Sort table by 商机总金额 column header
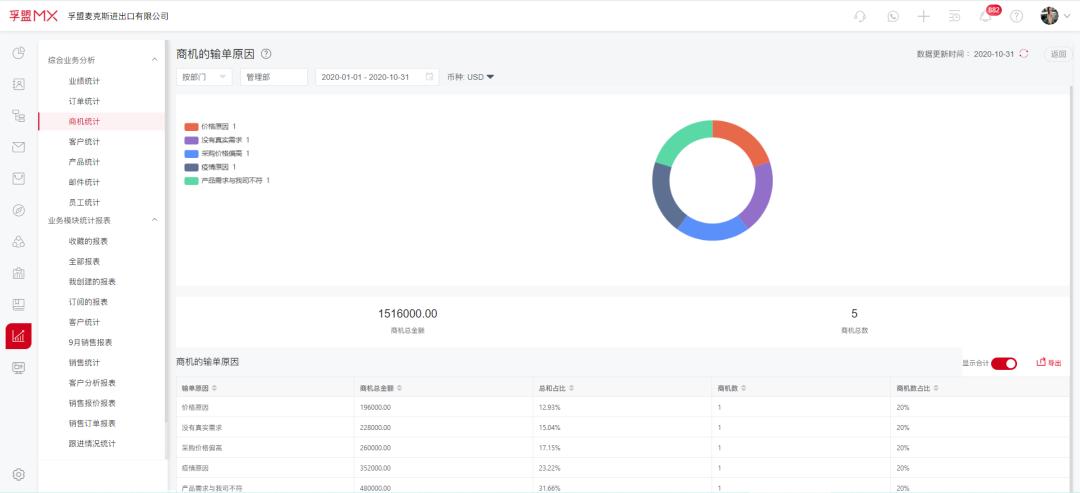 (x=386, y=387)
